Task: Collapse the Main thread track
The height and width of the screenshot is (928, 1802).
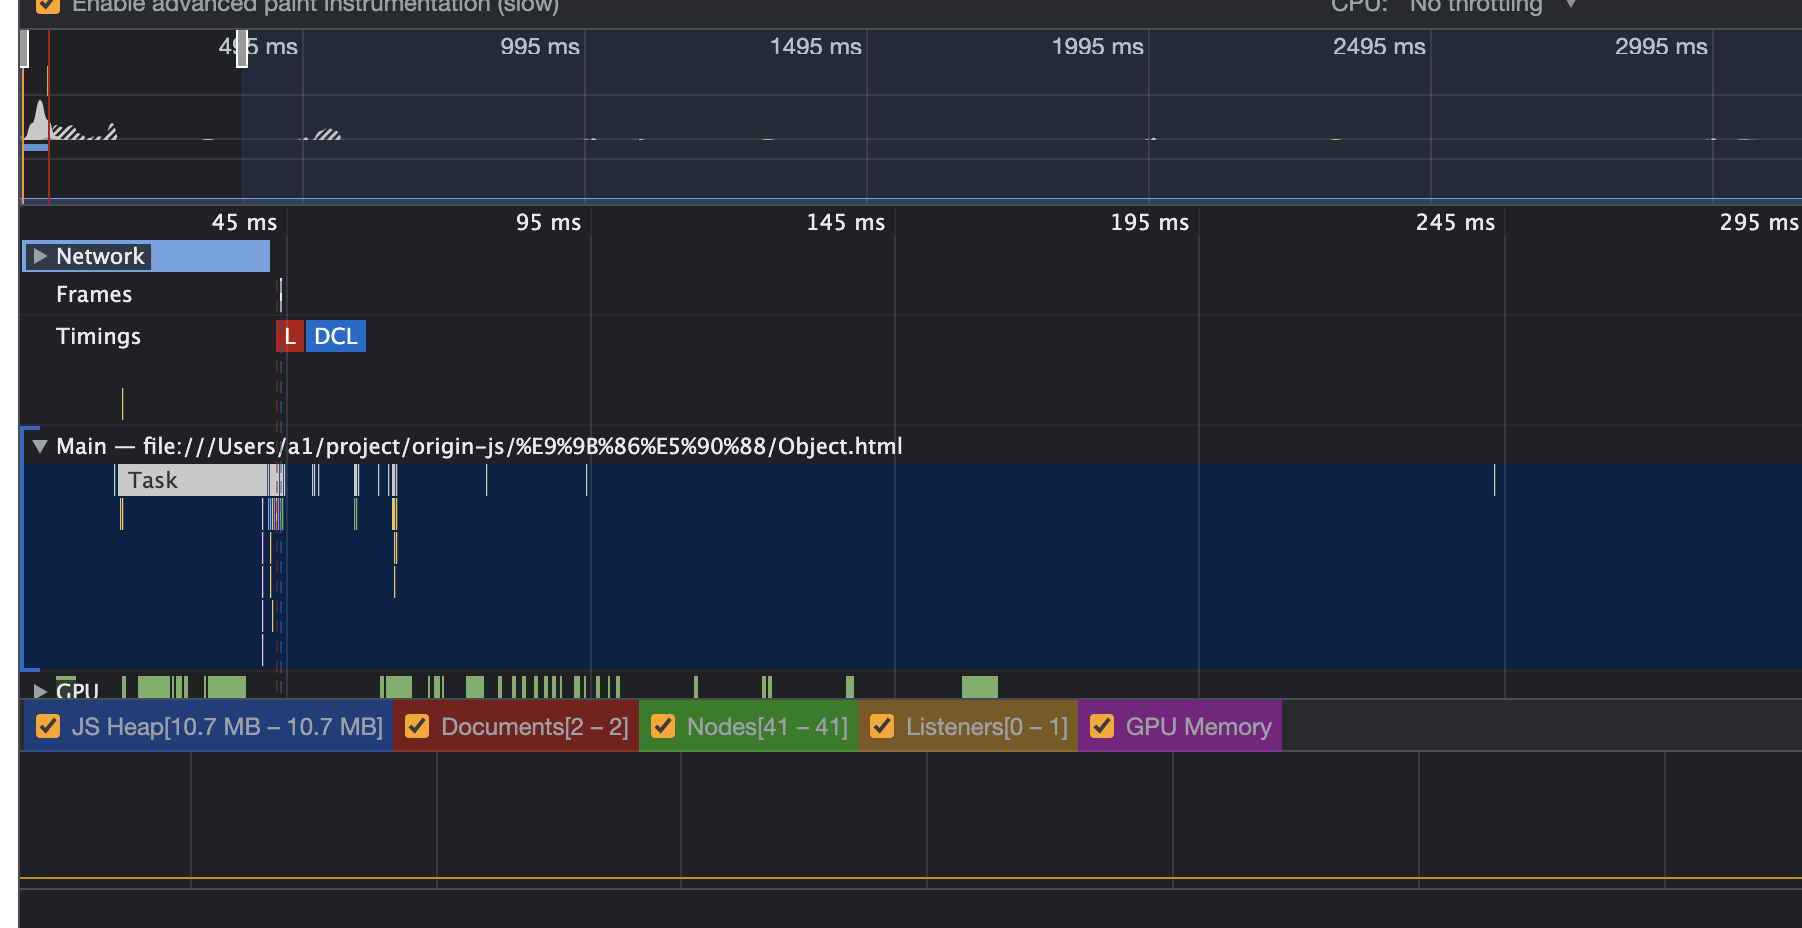Action: tap(40, 446)
